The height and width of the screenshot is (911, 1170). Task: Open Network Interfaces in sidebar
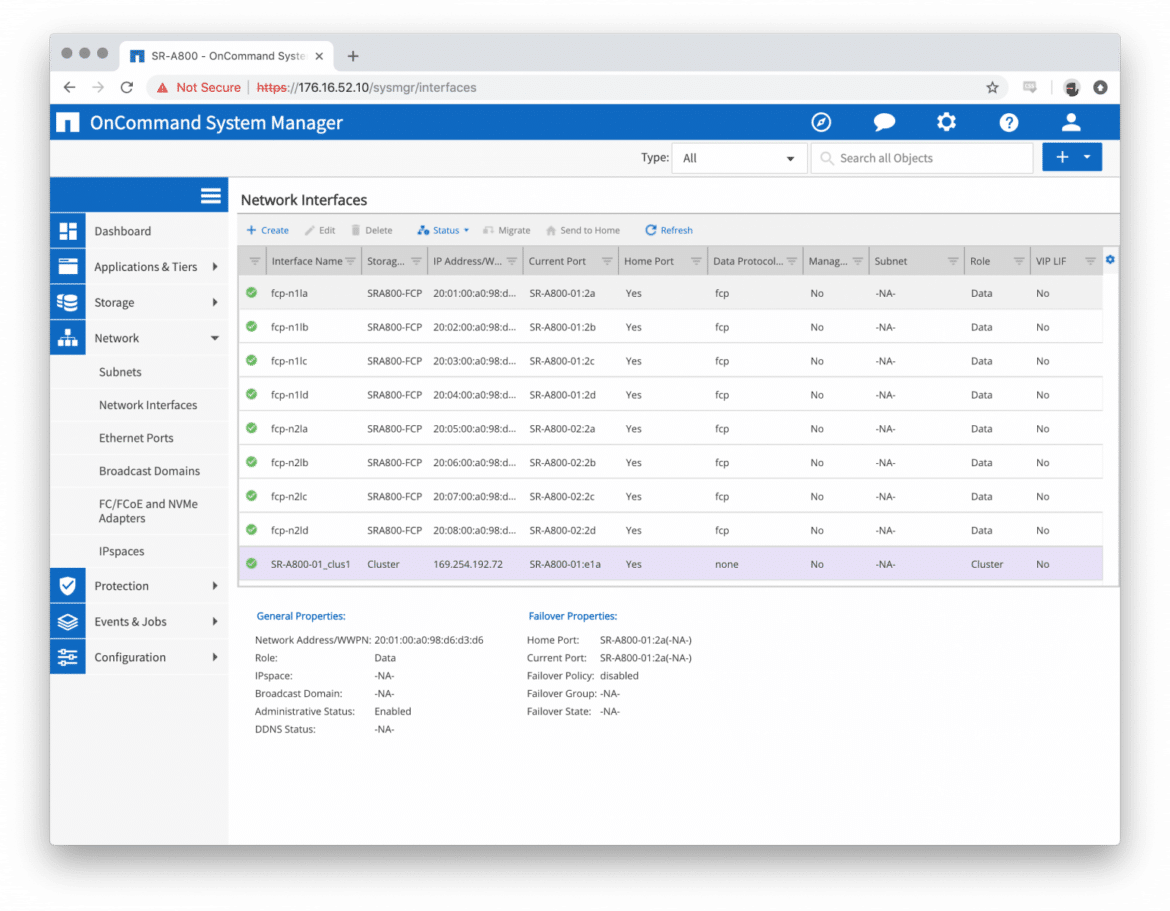point(148,405)
